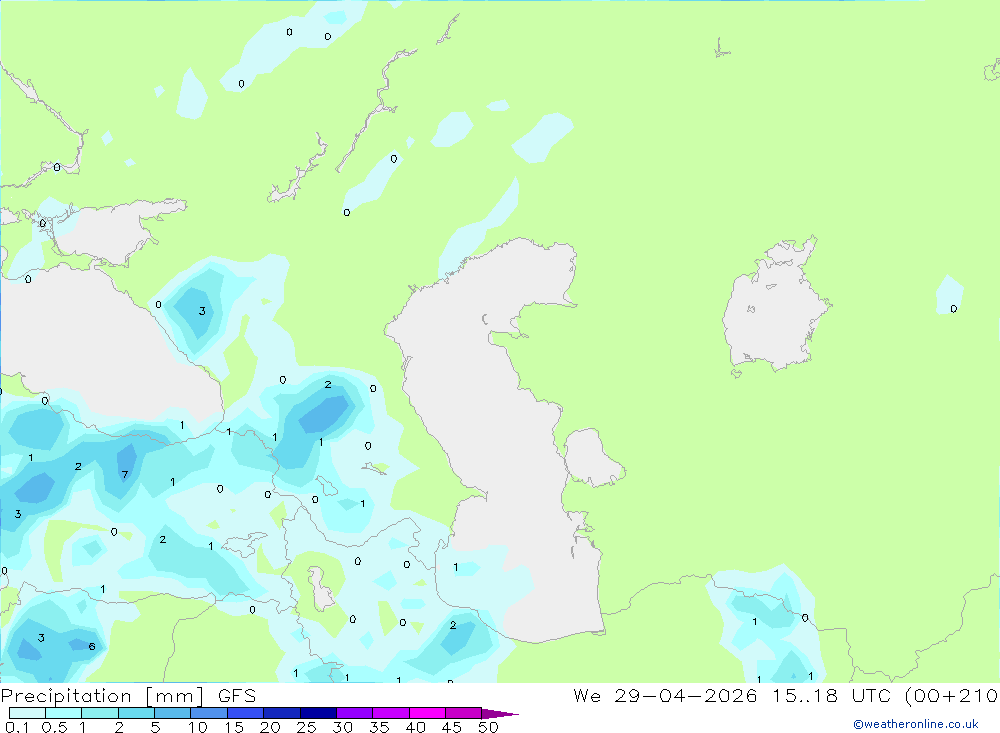
Task: Click the '30' legend scale label
Action: coord(343,727)
